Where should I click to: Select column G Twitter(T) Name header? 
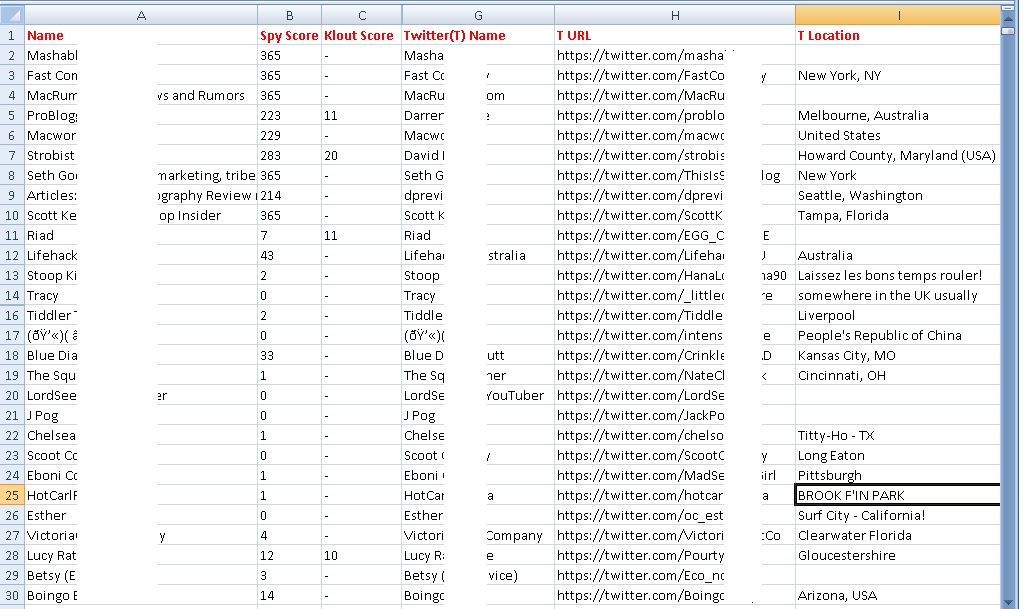476,14
